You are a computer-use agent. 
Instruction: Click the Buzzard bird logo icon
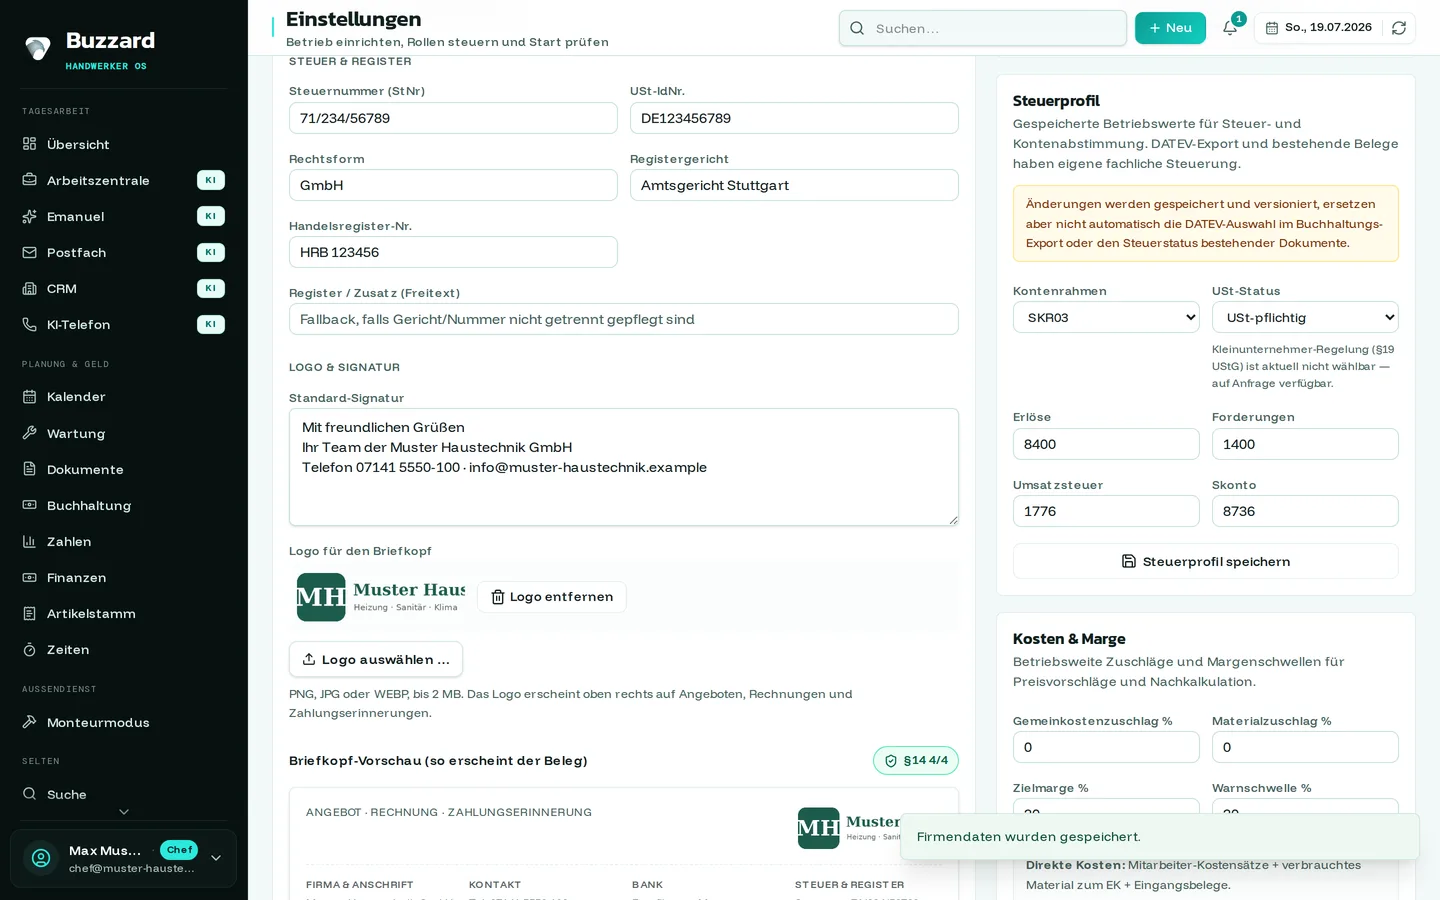[x=38, y=48]
